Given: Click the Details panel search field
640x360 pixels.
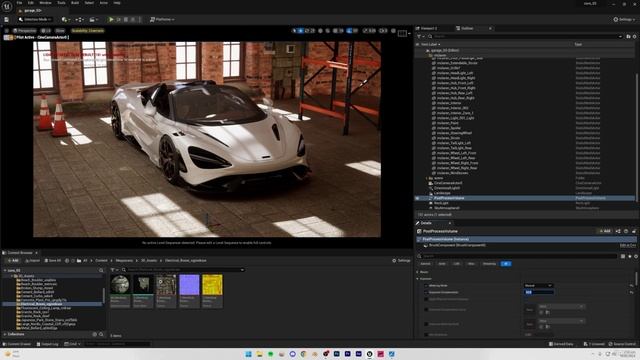Looking at the screenshot, I should pos(518,256).
